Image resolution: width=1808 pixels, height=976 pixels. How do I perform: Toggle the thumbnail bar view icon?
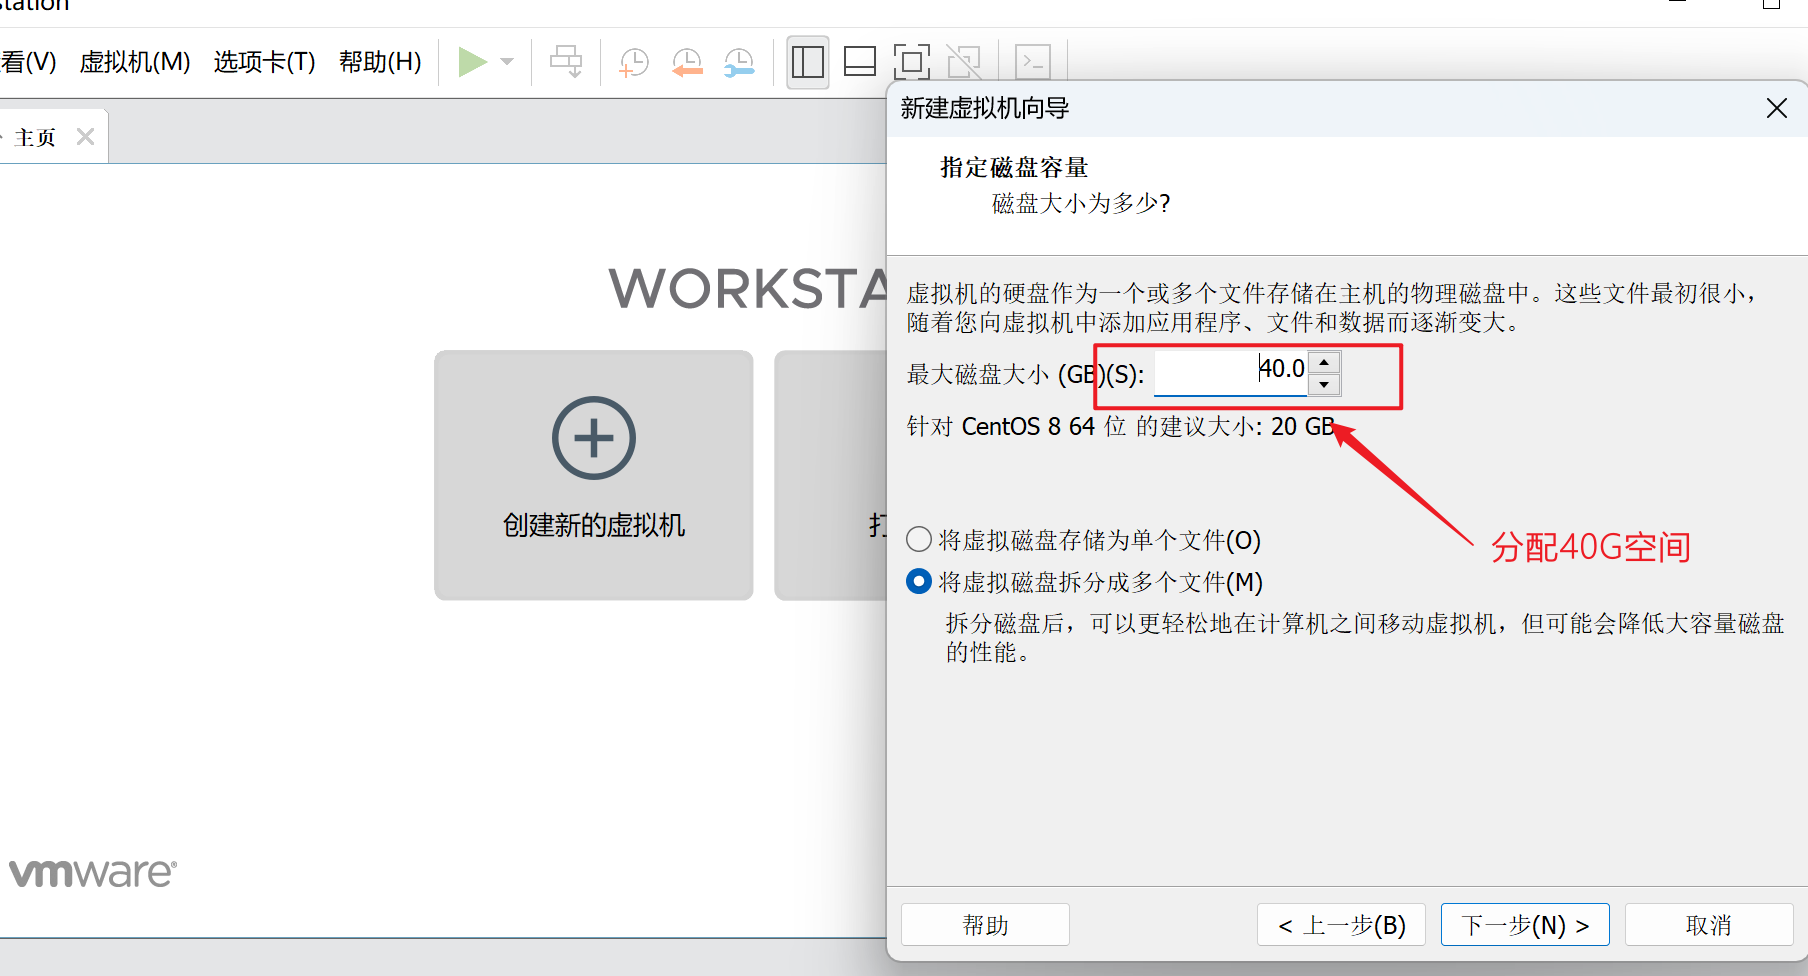tap(860, 62)
